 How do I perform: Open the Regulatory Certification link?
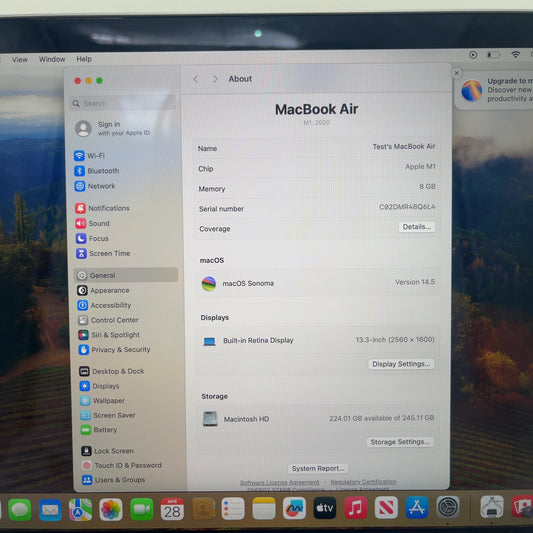pyautogui.click(x=363, y=482)
